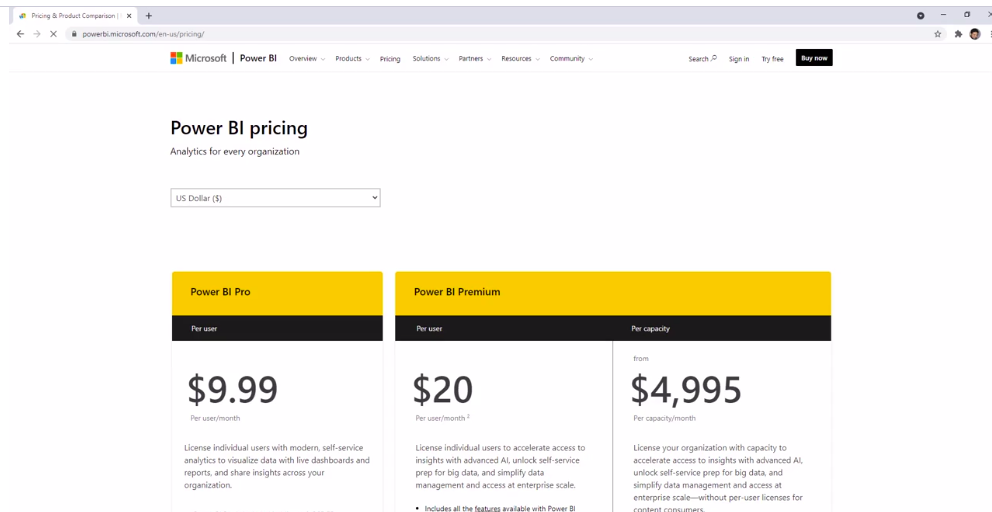Open a new tab with plus icon
Image resolution: width=992 pixels, height=512 pixels.
tap(149, 16)
